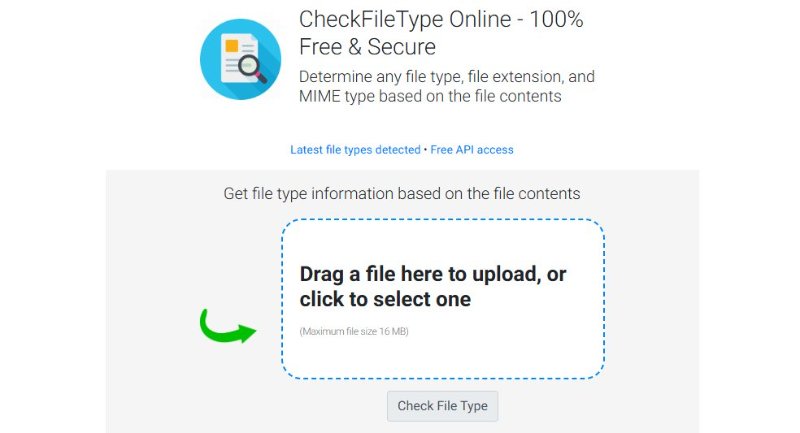This screenshot has height=433, width=800.
Task: Click the orange square on the logo document
Action: pyautogui.click(x=232, y=45)
